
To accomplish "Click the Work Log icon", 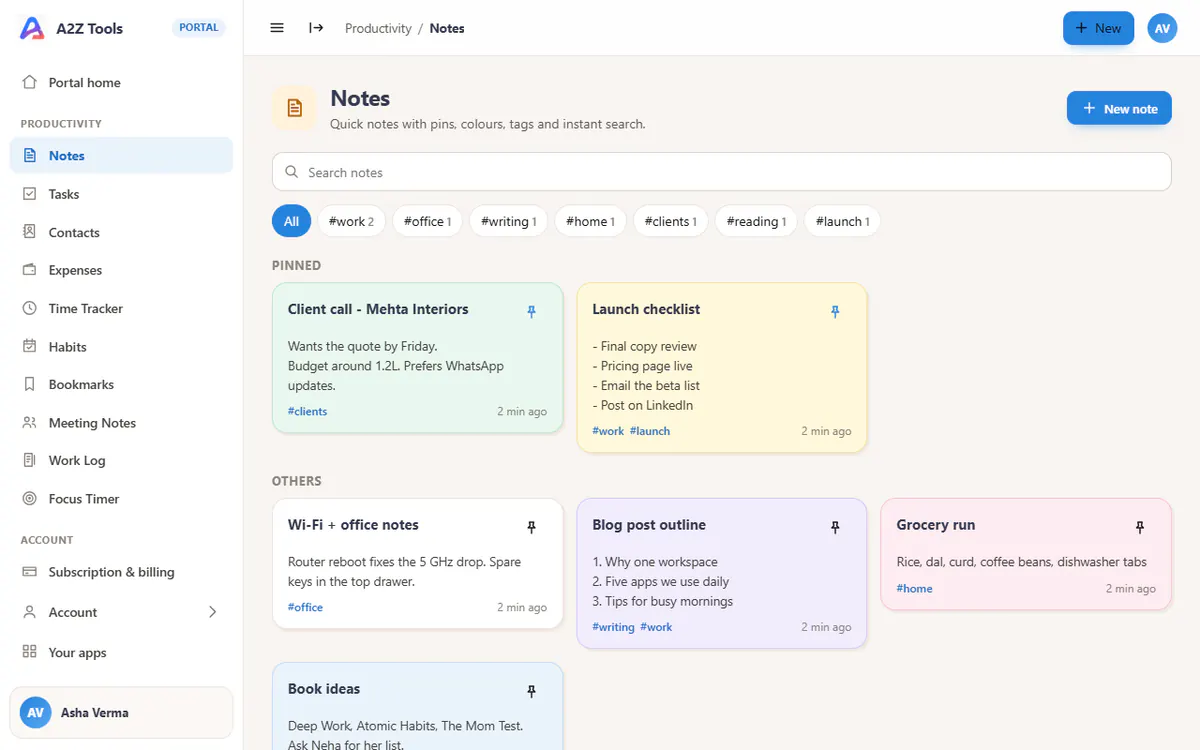I will 29,461.
